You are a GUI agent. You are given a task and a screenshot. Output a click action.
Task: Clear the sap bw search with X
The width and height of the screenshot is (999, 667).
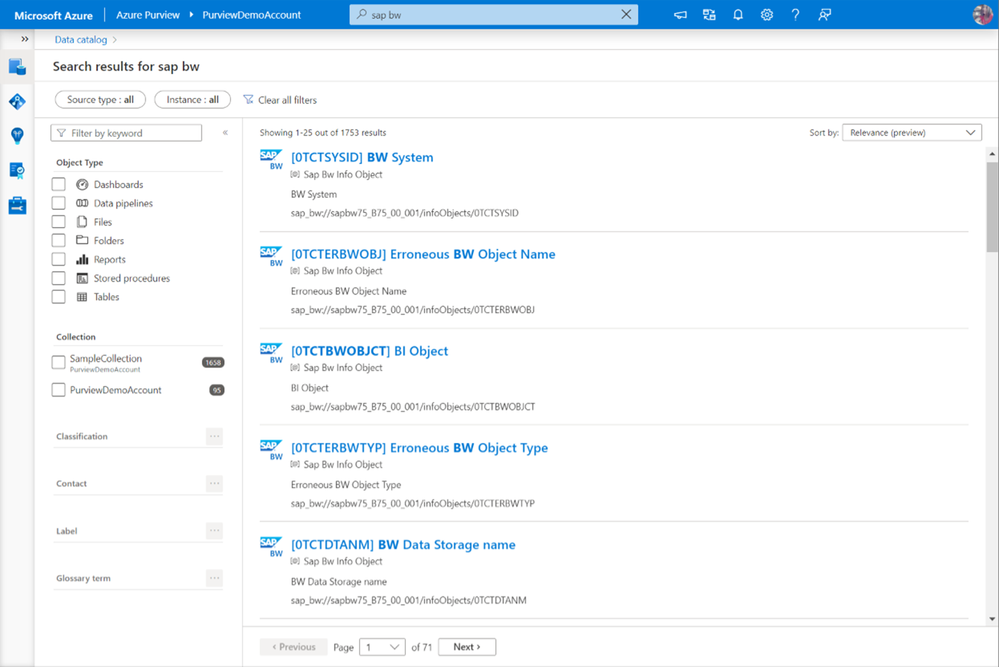[626, 14]
